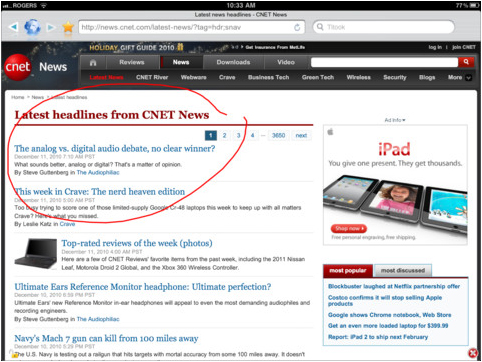Click the iPad advertisement image

[x=395, y=185]
